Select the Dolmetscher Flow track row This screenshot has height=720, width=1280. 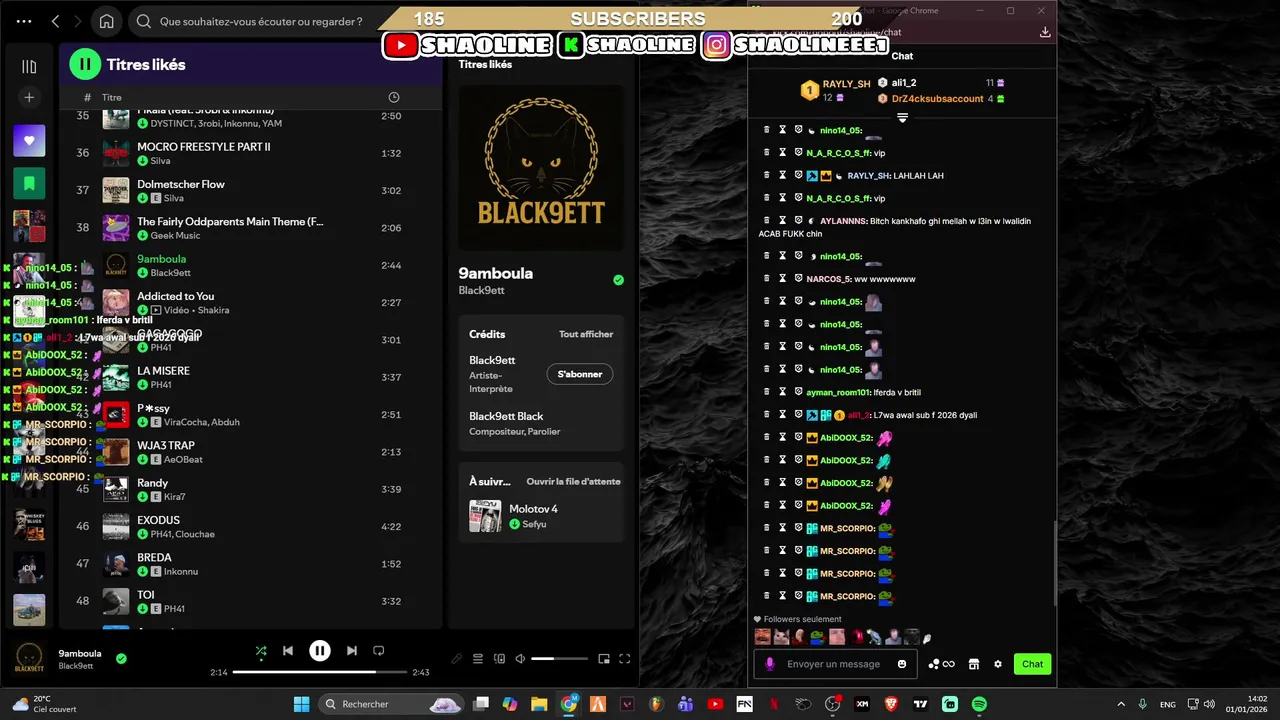251,190
